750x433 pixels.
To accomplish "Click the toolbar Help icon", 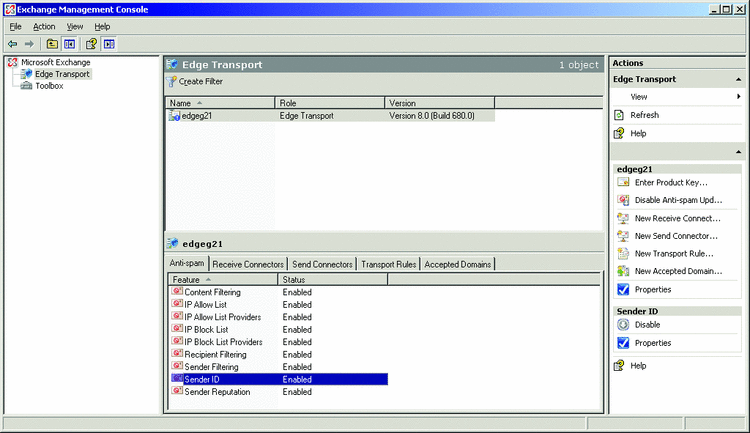I will pos(91,44).
